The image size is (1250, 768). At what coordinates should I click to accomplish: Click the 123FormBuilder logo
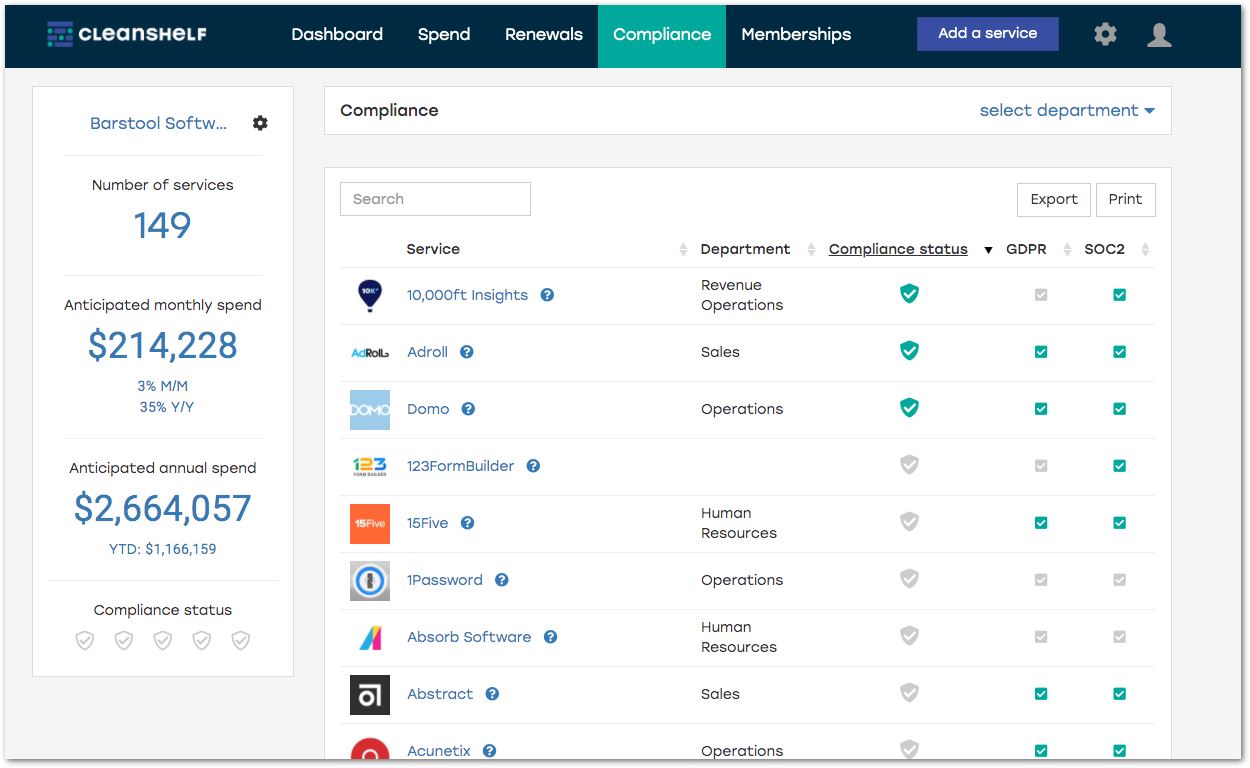(x=370, y=466)
